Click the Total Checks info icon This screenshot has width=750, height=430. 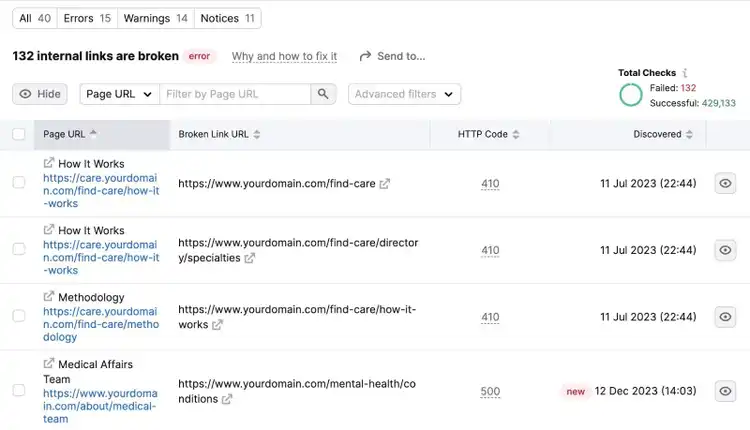(x=685, y=73)
